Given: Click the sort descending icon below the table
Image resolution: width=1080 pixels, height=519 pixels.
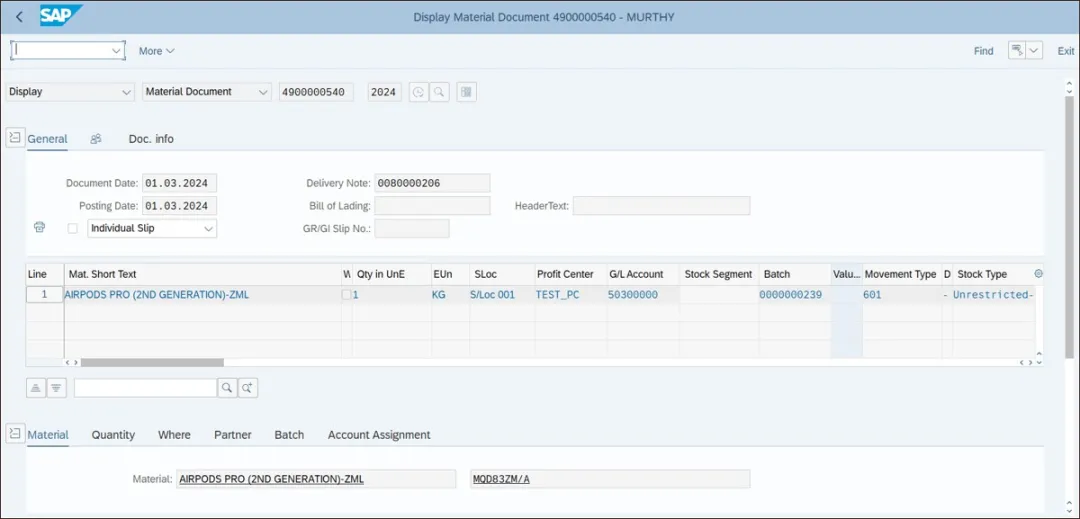Looking at the screenshot, I should coord(56,388).
